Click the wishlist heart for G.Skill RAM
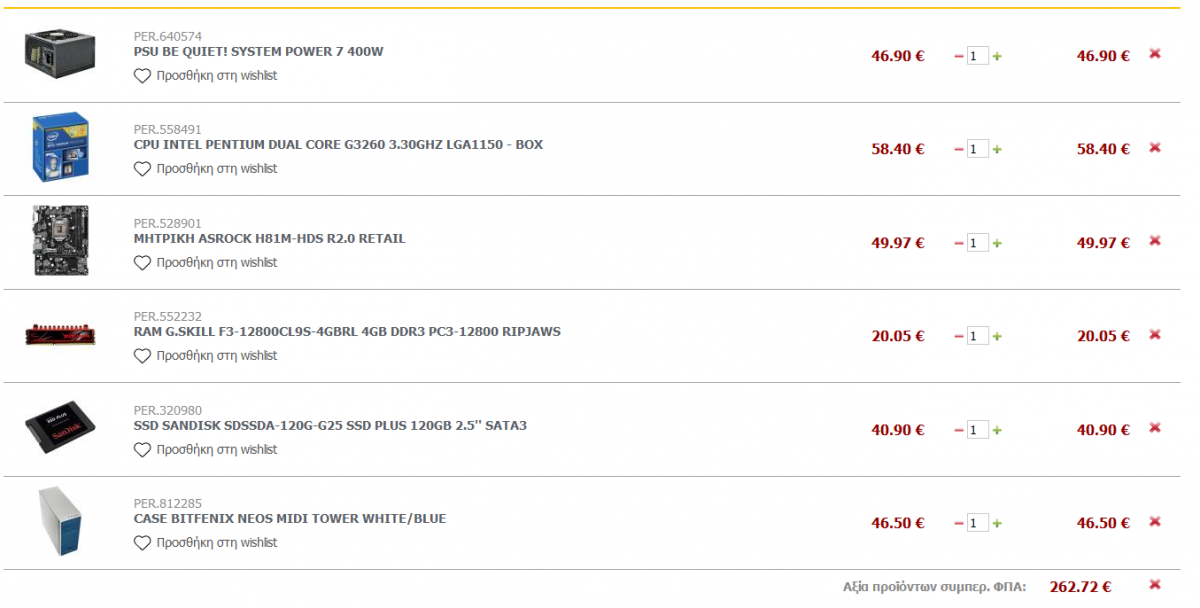The height and width of the screenshot is (608, 1200). point(142,356)
